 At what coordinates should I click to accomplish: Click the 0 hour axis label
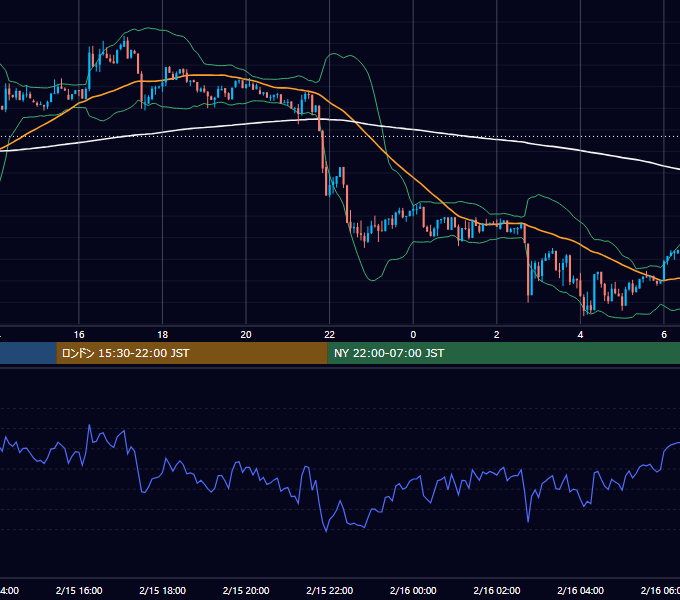click(x=413, y=335)
